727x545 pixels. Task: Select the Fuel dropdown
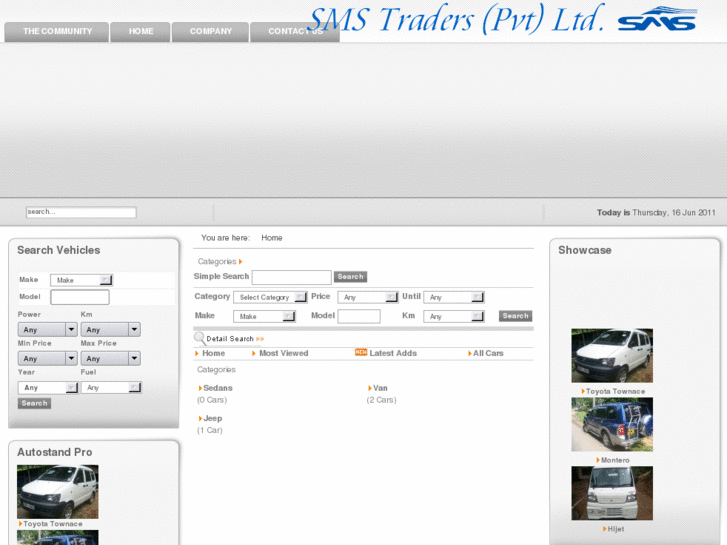(111, 387)
